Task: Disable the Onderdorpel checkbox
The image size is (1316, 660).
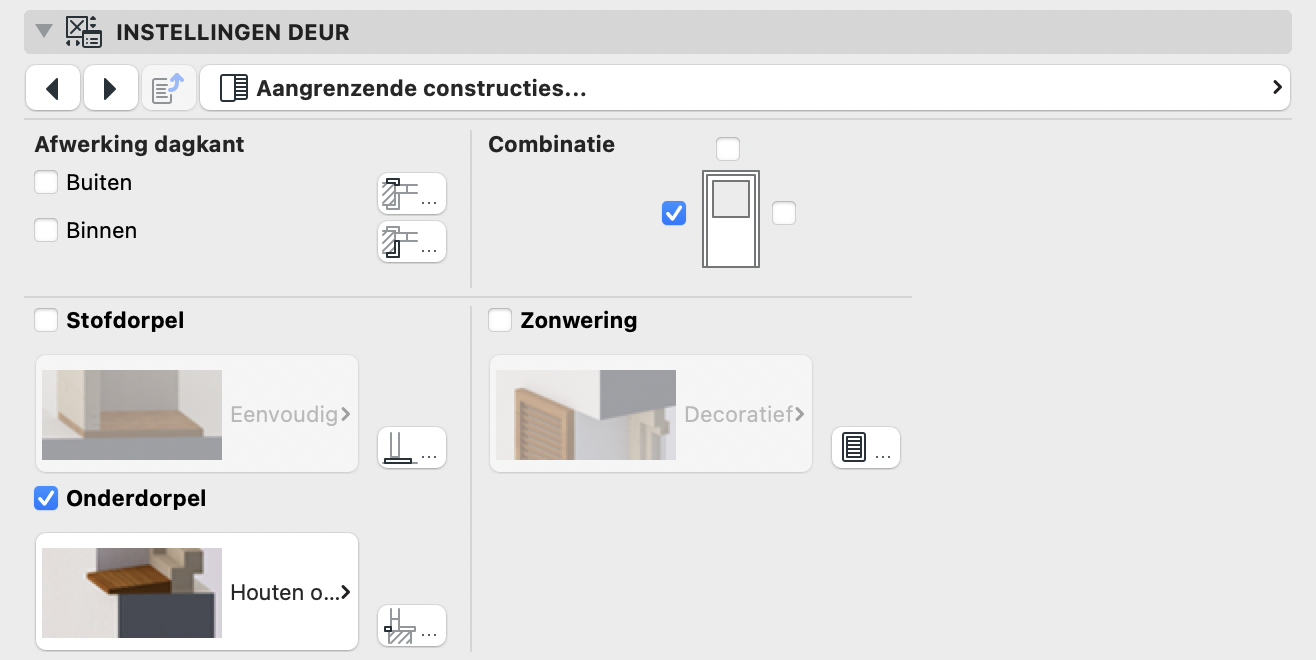Action: point(46,497)
